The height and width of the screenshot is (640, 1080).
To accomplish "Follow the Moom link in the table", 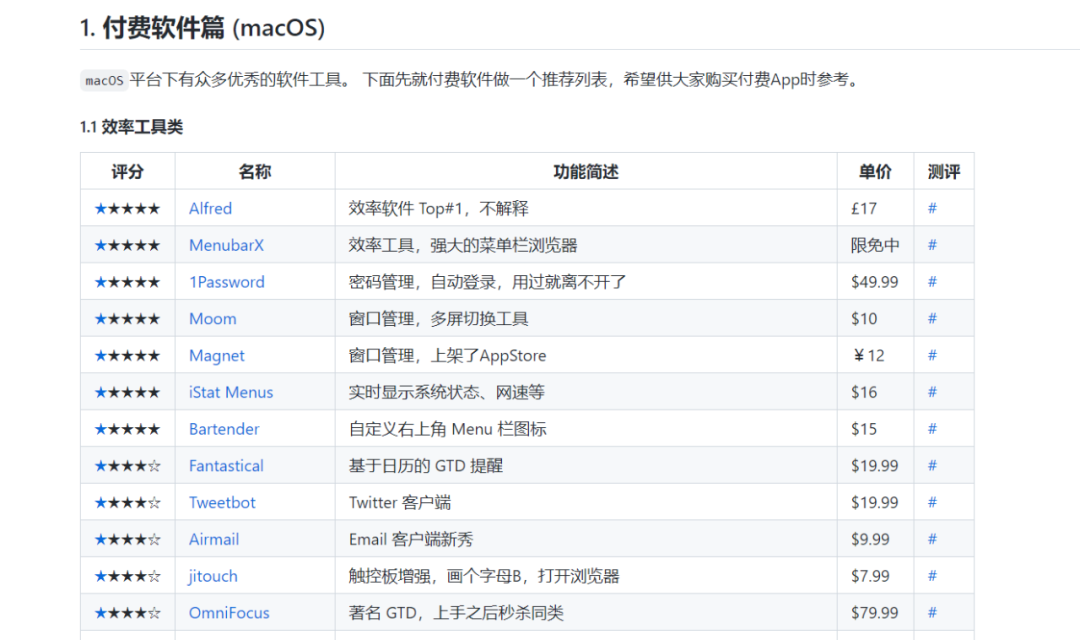I will click(x=213, y=319).
